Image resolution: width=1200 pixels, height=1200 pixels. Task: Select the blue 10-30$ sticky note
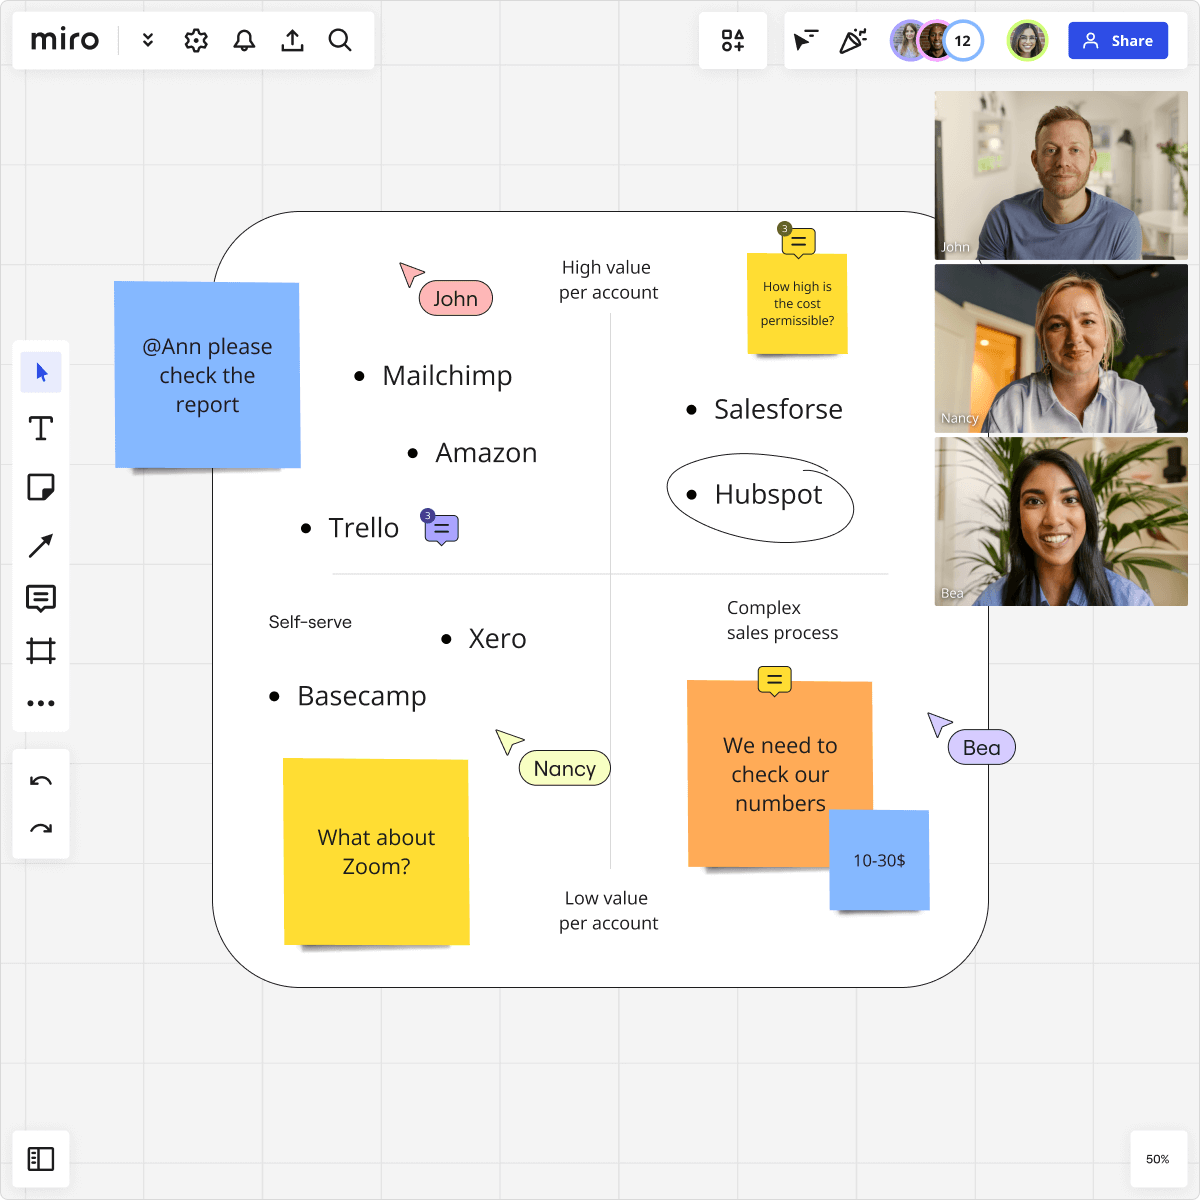coord(879,860)
